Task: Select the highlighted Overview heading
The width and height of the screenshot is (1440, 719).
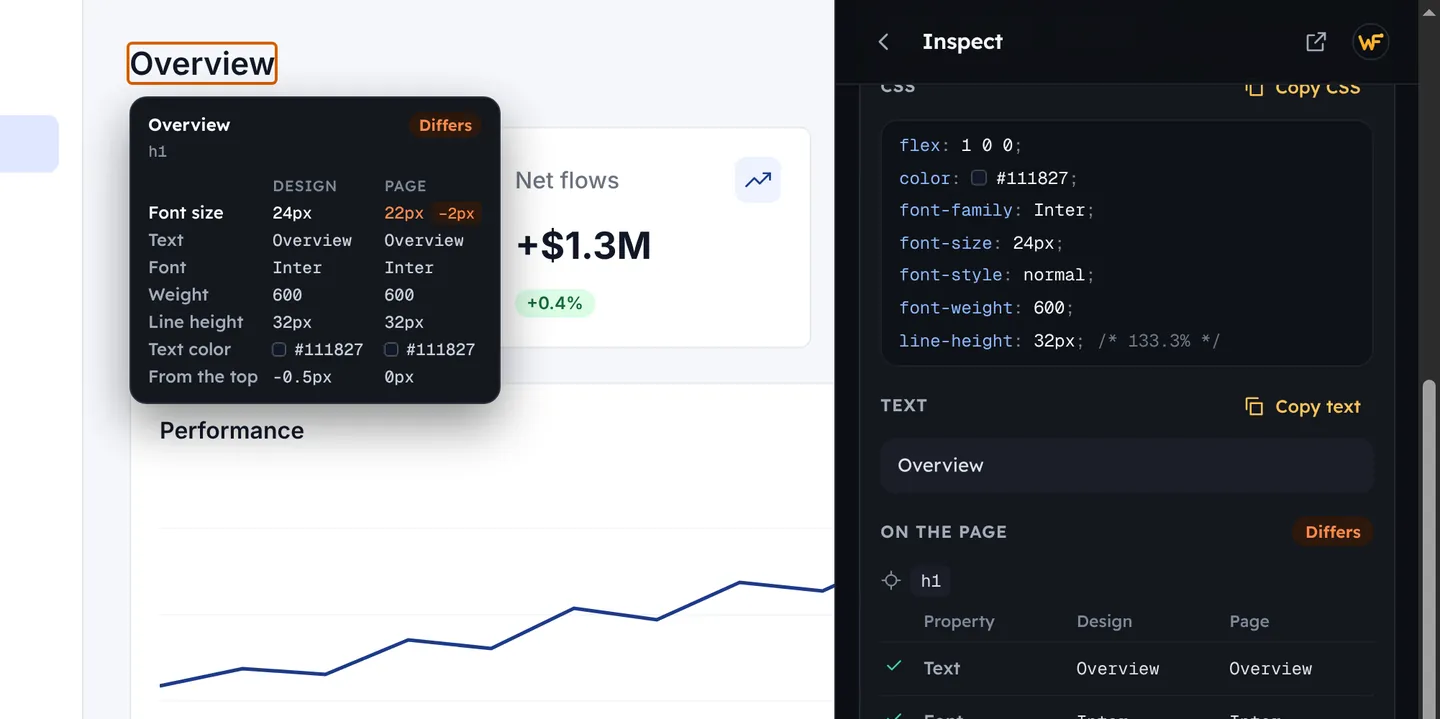Action: (x=202, y=63)
